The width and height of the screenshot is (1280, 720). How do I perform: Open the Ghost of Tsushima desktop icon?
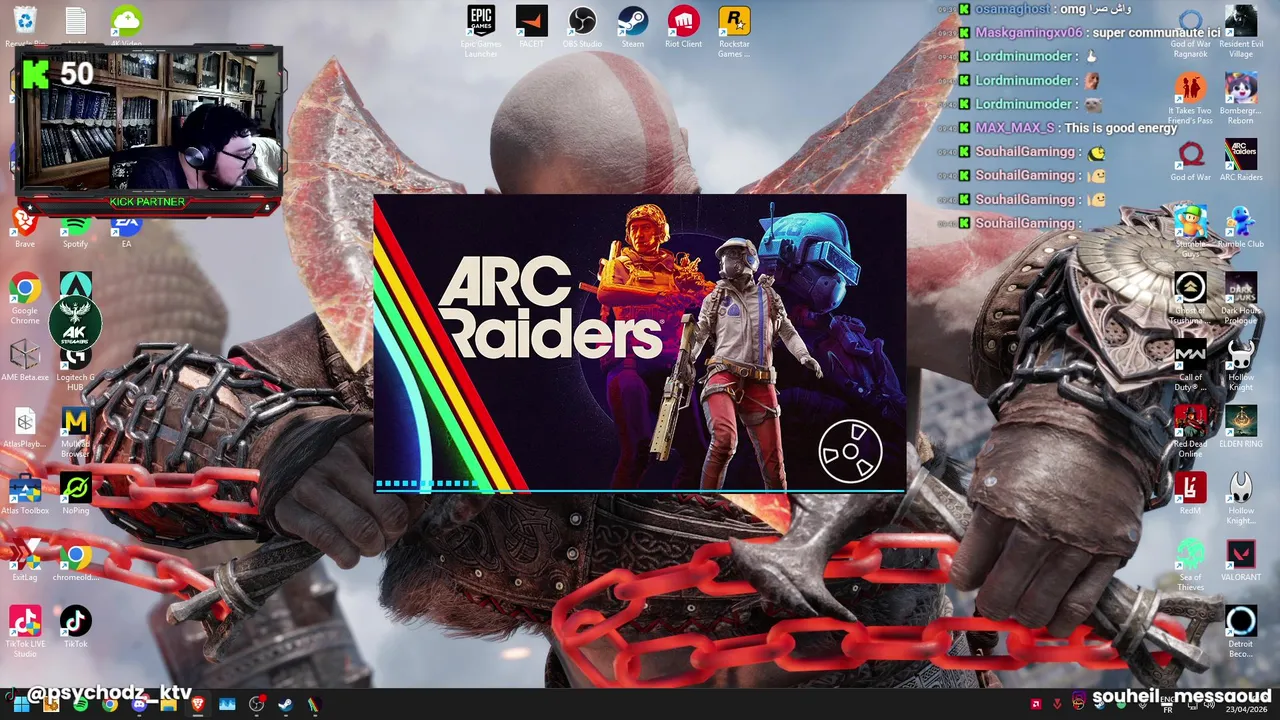click(1190, 298)
